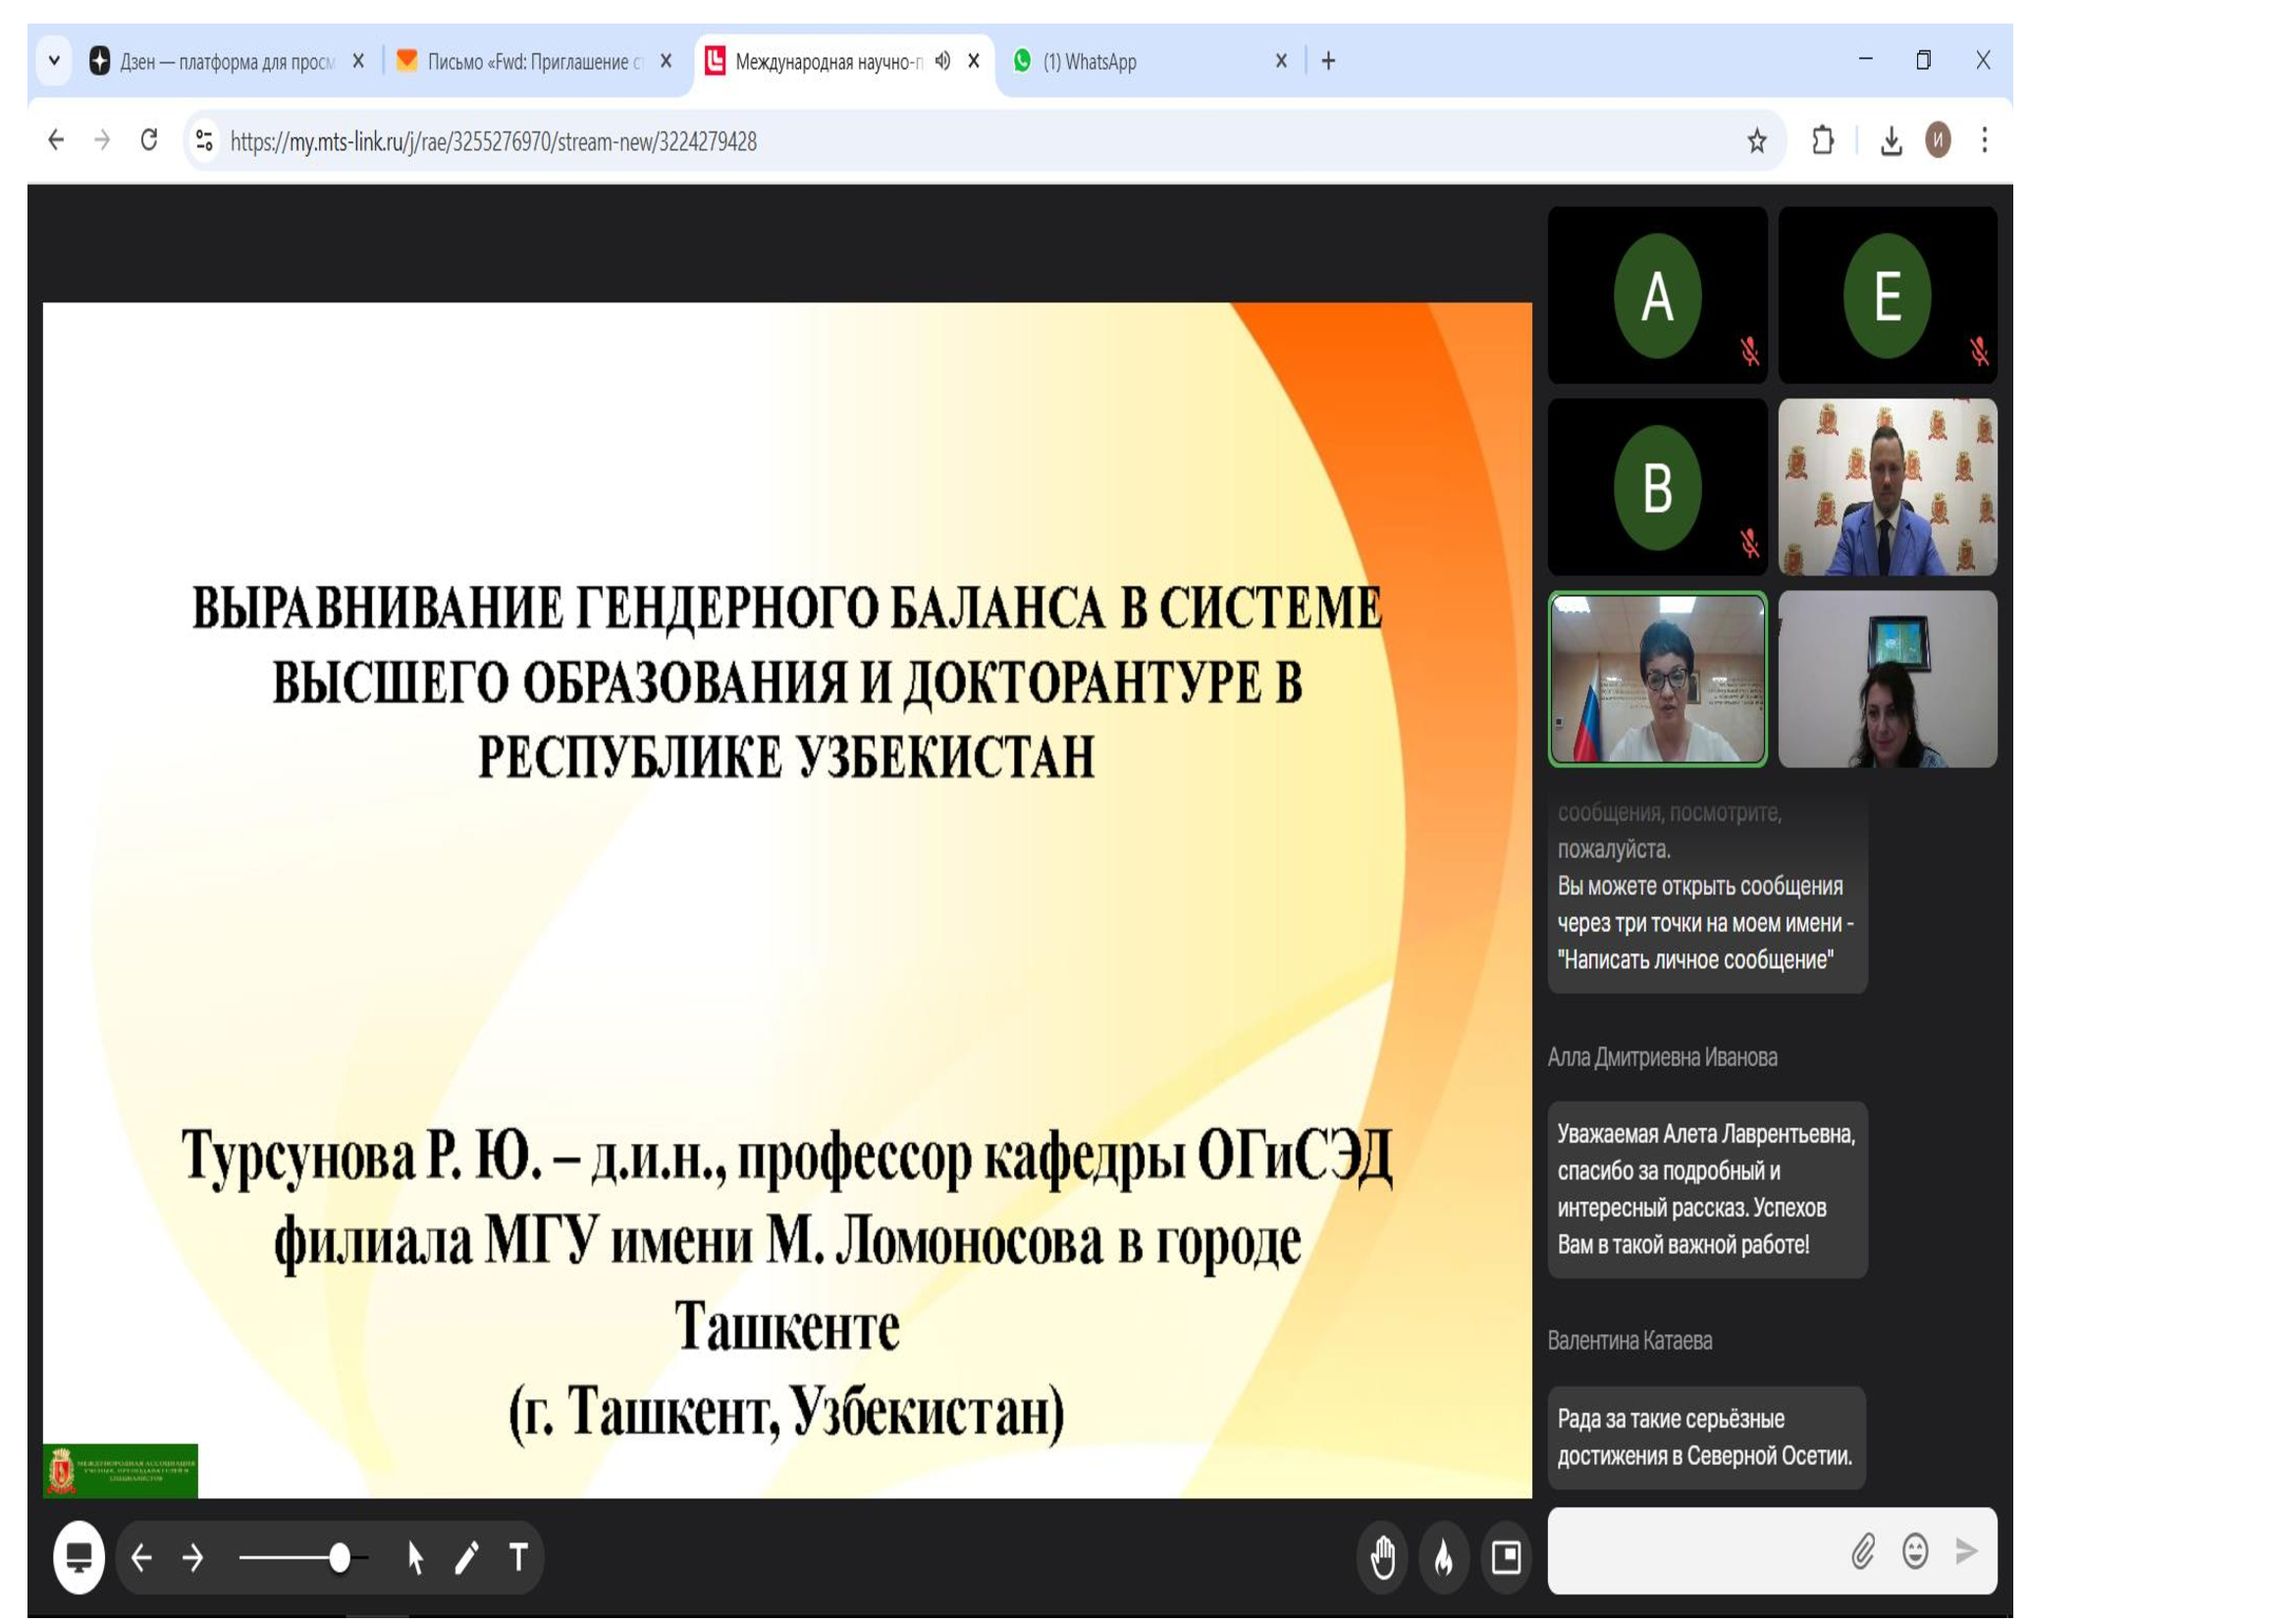Select the pencil drawing tool
Image resolution: width=2296 pixels, height=1624 pixels.
click(x=466, y=1557)
